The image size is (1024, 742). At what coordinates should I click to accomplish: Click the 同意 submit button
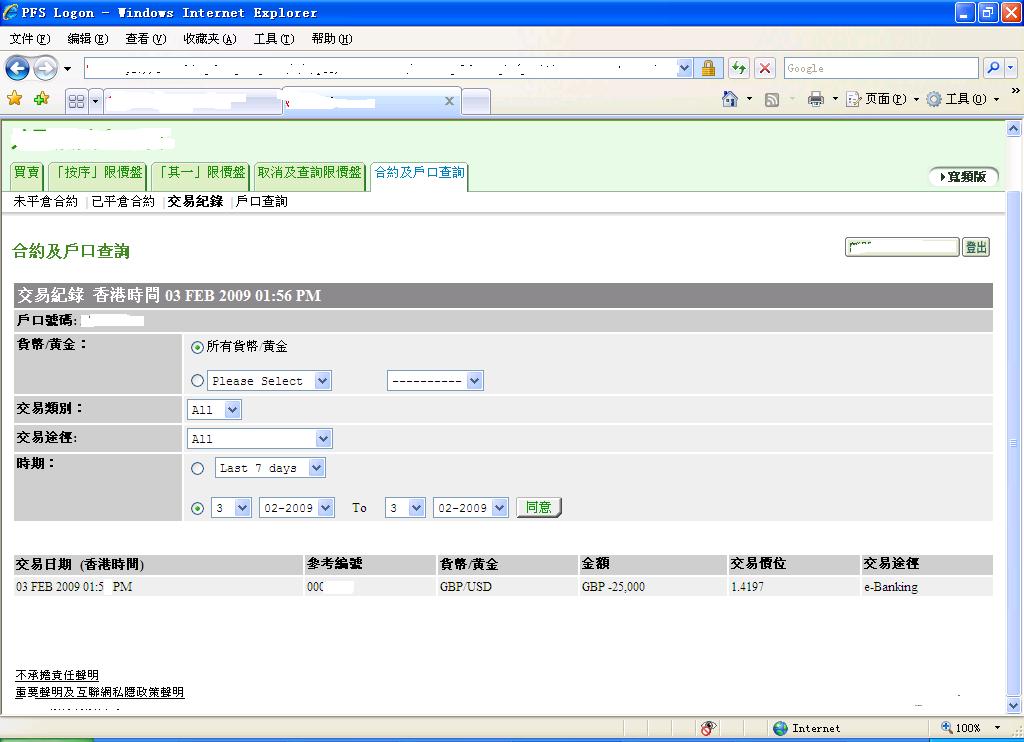pyautogui.click(x=539, y=508)
